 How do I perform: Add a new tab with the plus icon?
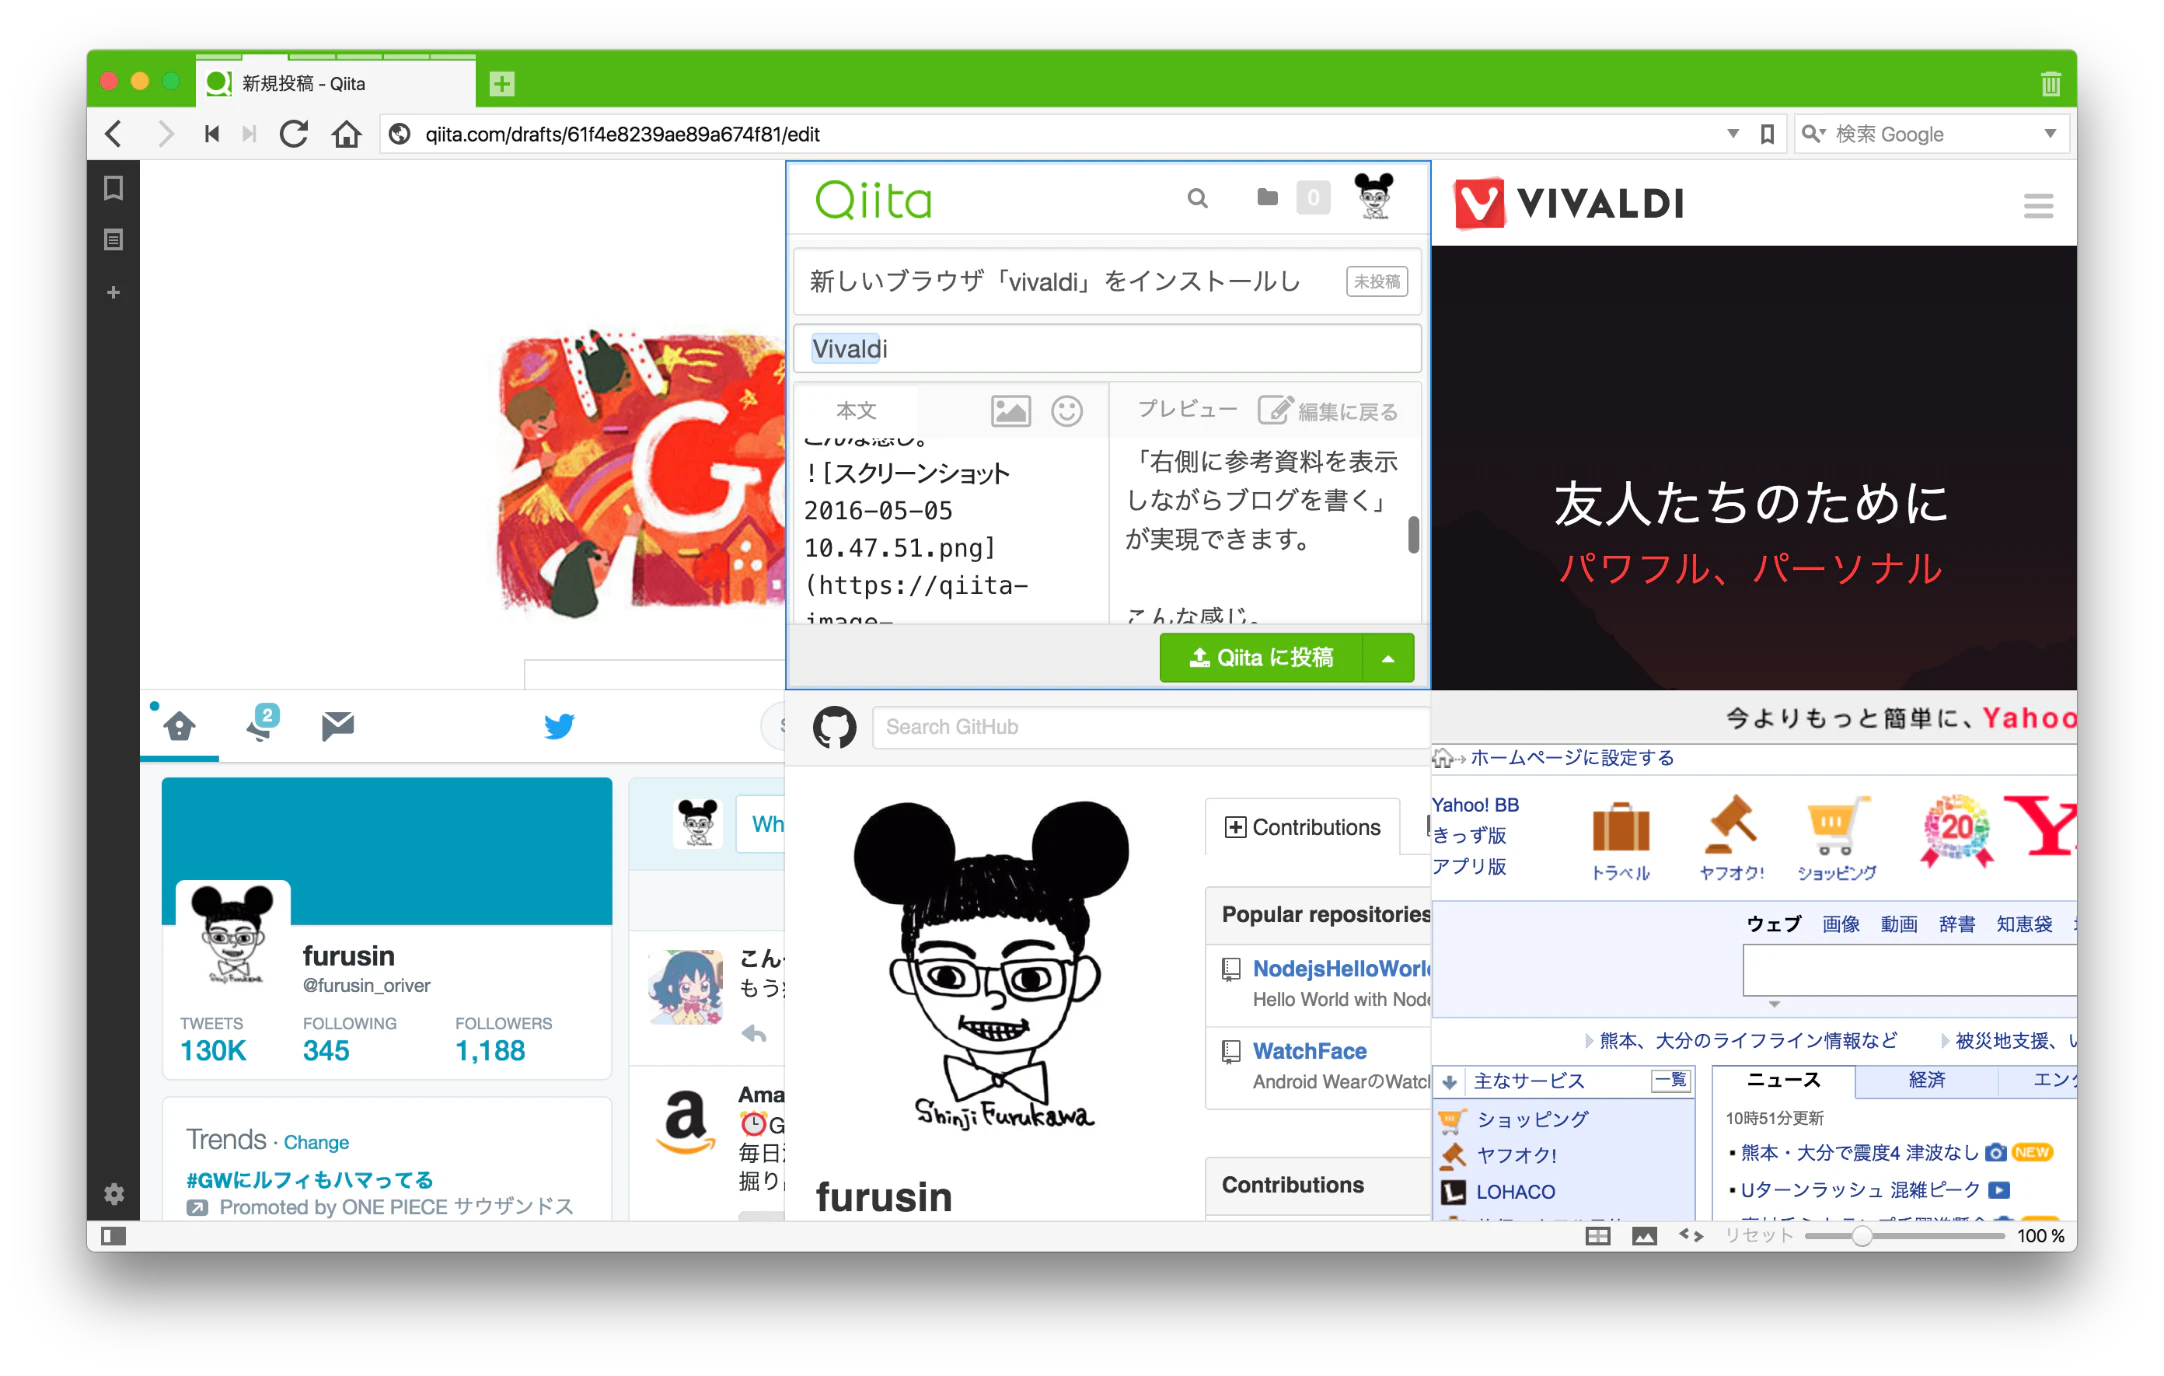[502, 84]
